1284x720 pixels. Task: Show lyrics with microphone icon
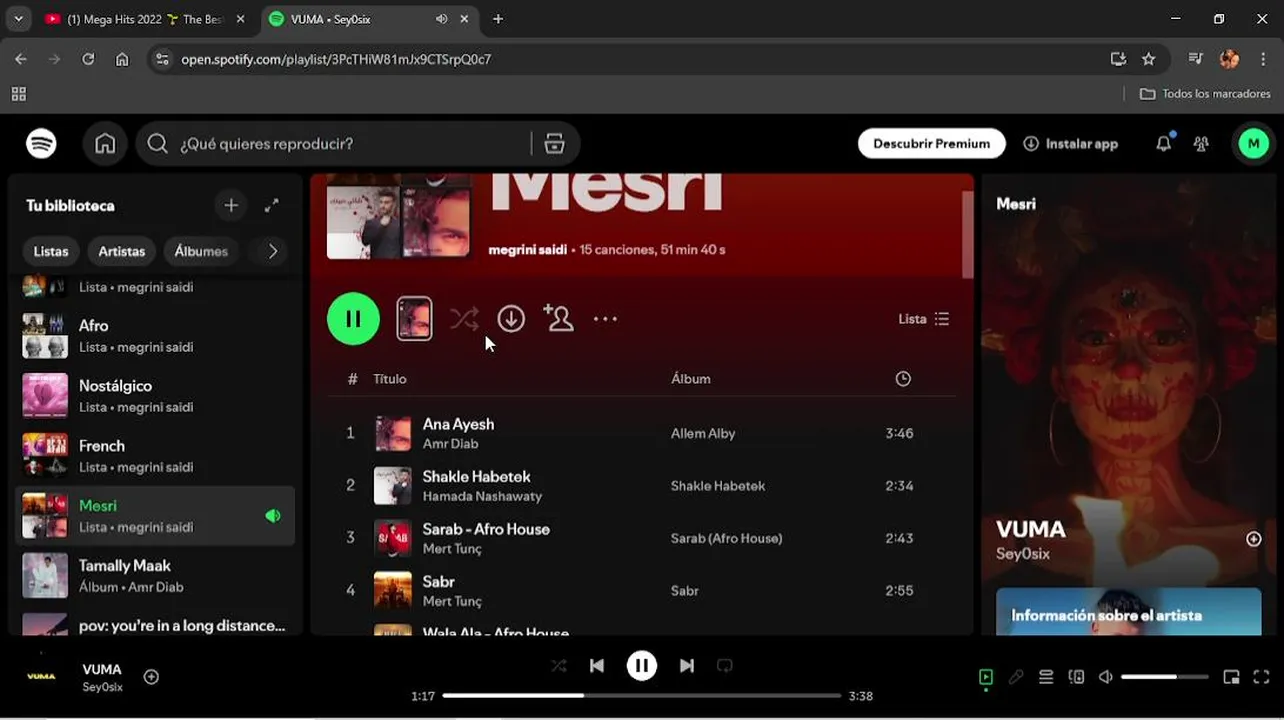tap(1016, 677)
